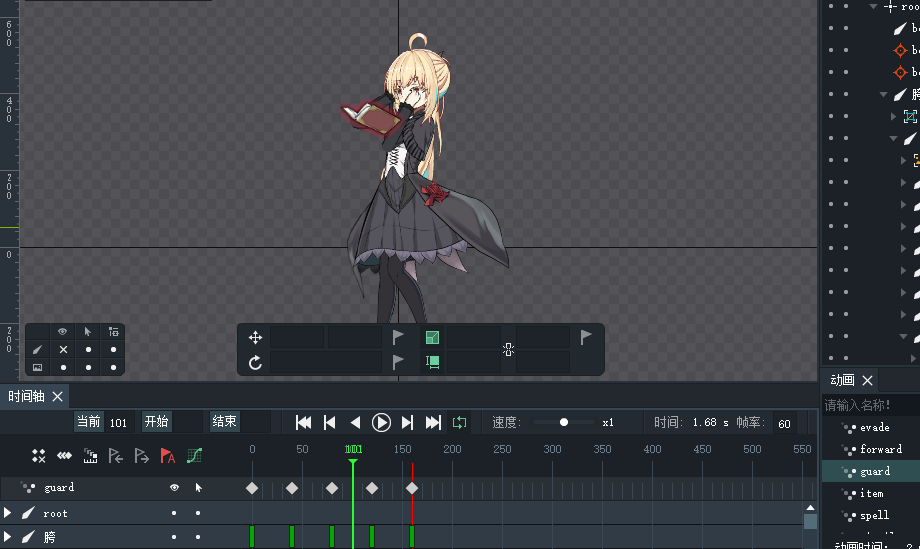Expand the 胯 row in the timeline
Image resolution: width=920 pixels, height=549 pixels.
(x=7, y=536)
